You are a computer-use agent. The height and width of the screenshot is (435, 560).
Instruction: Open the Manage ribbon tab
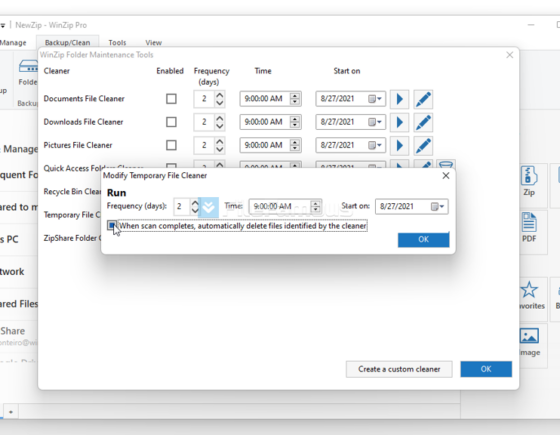13,43
